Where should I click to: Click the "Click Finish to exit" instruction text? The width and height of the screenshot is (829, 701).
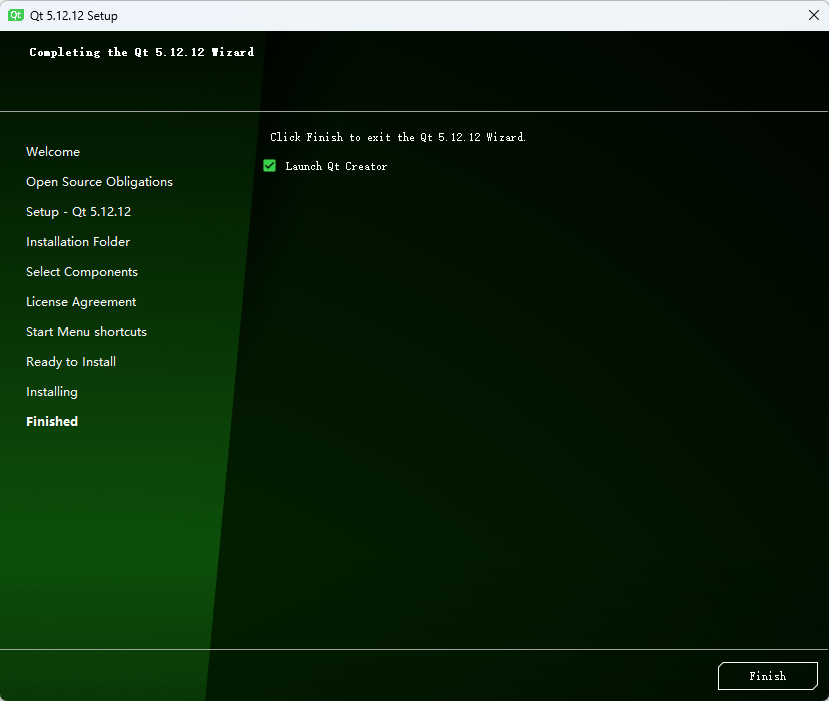(398, 137)
